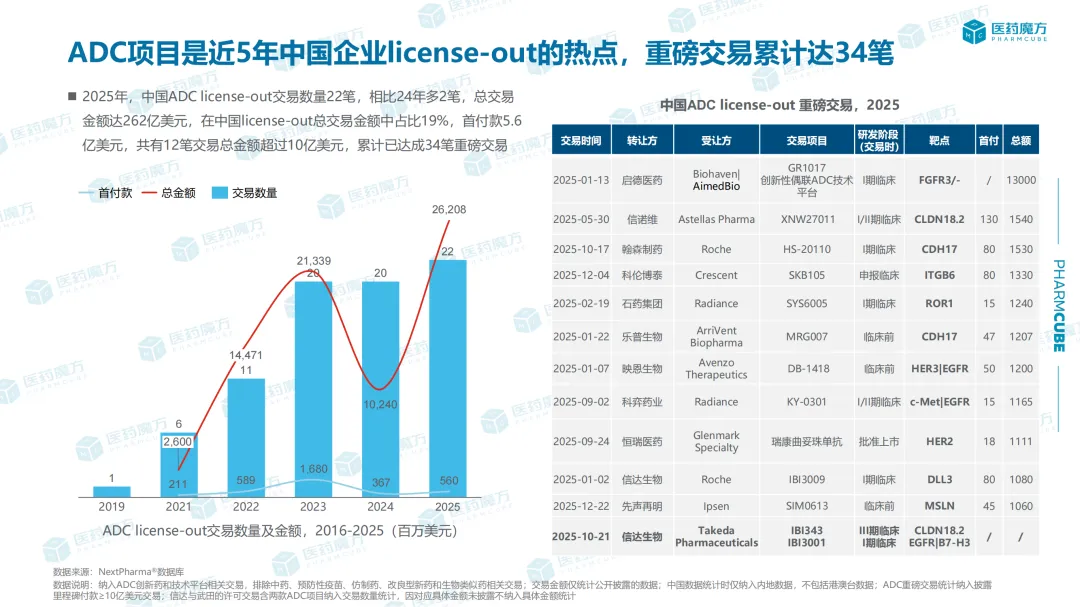Click the 总金额 red legend line
This screenshot has width=1080, height=607.
pos(149,193)
